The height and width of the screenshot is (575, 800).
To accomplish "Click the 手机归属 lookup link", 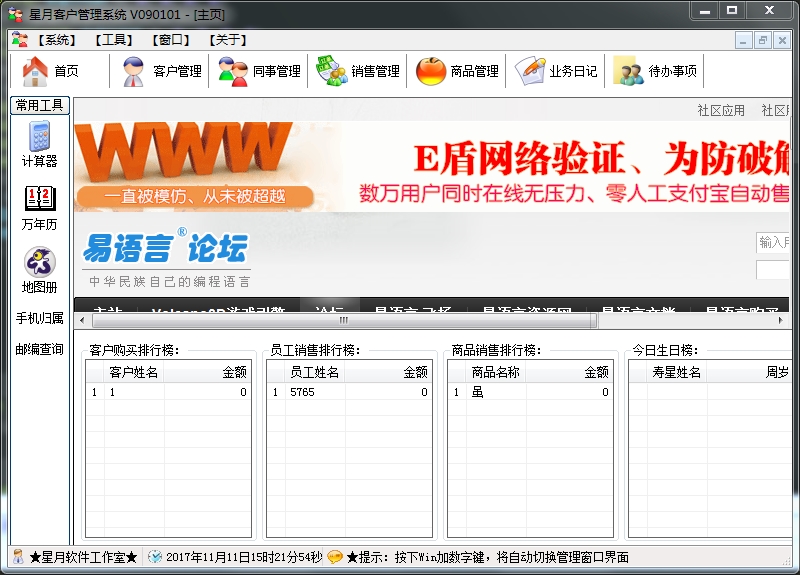I will click(x=39, y=318).
